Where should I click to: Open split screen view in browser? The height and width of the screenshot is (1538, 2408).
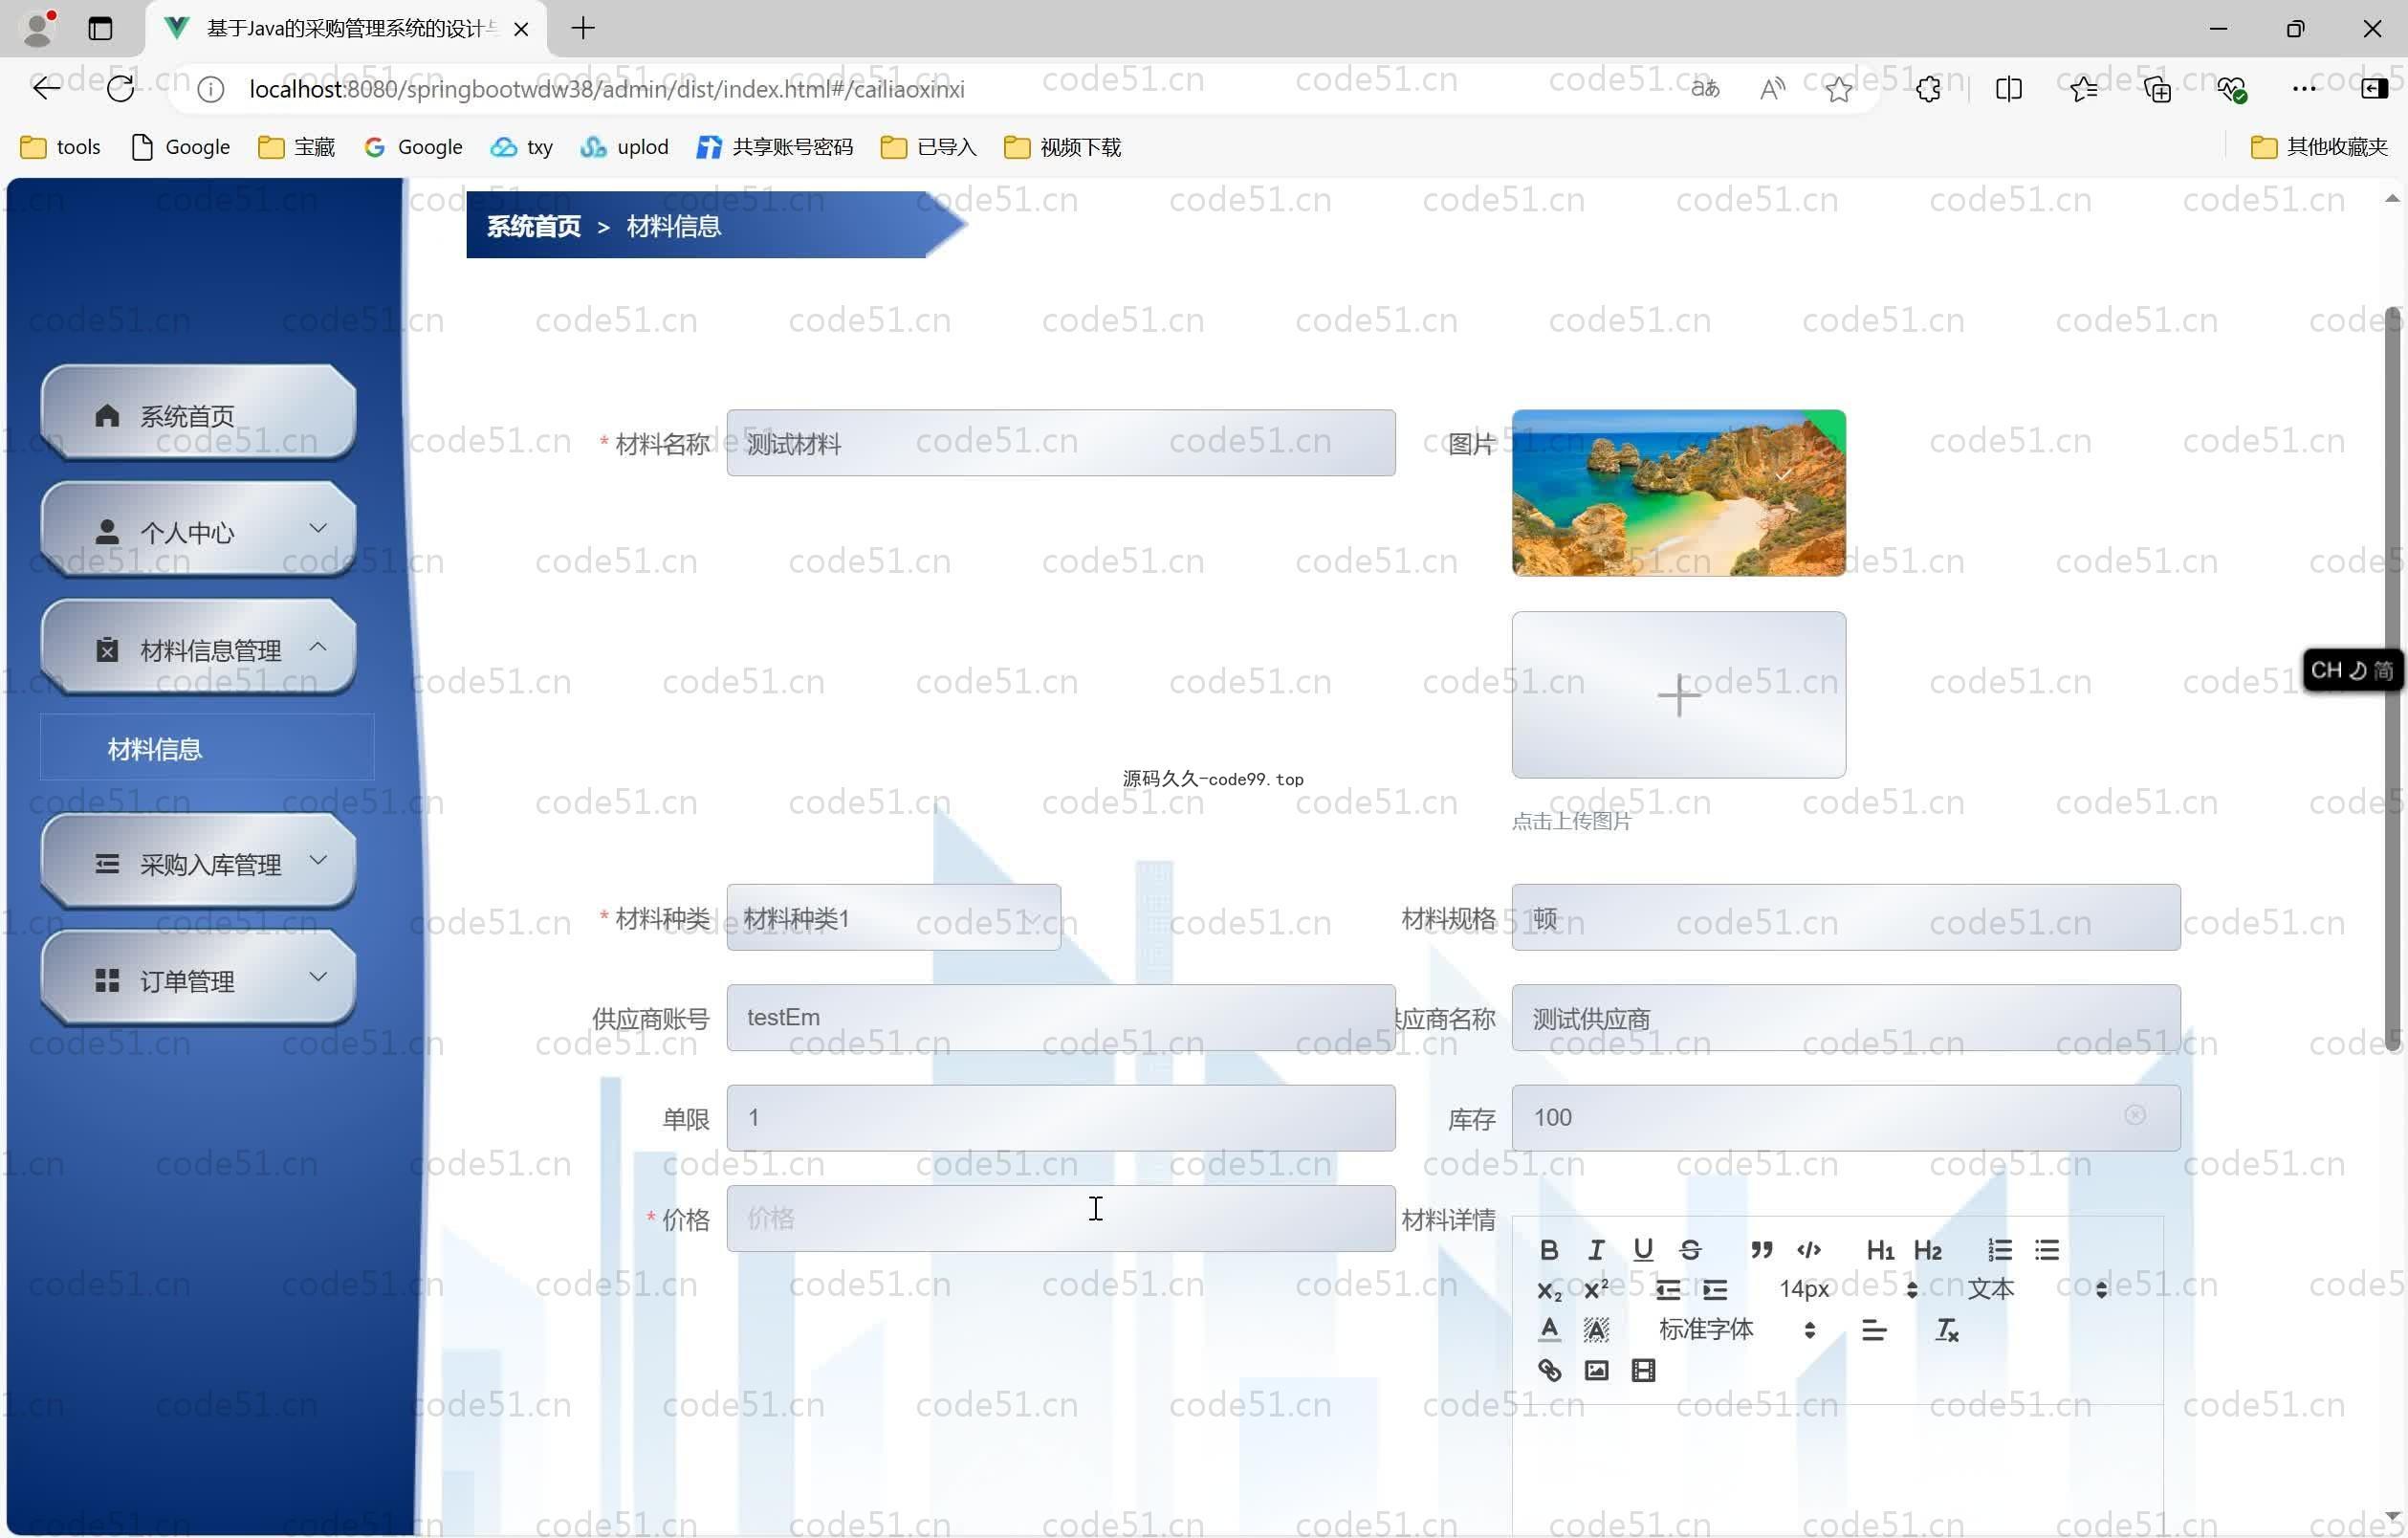coord(2008,89)
